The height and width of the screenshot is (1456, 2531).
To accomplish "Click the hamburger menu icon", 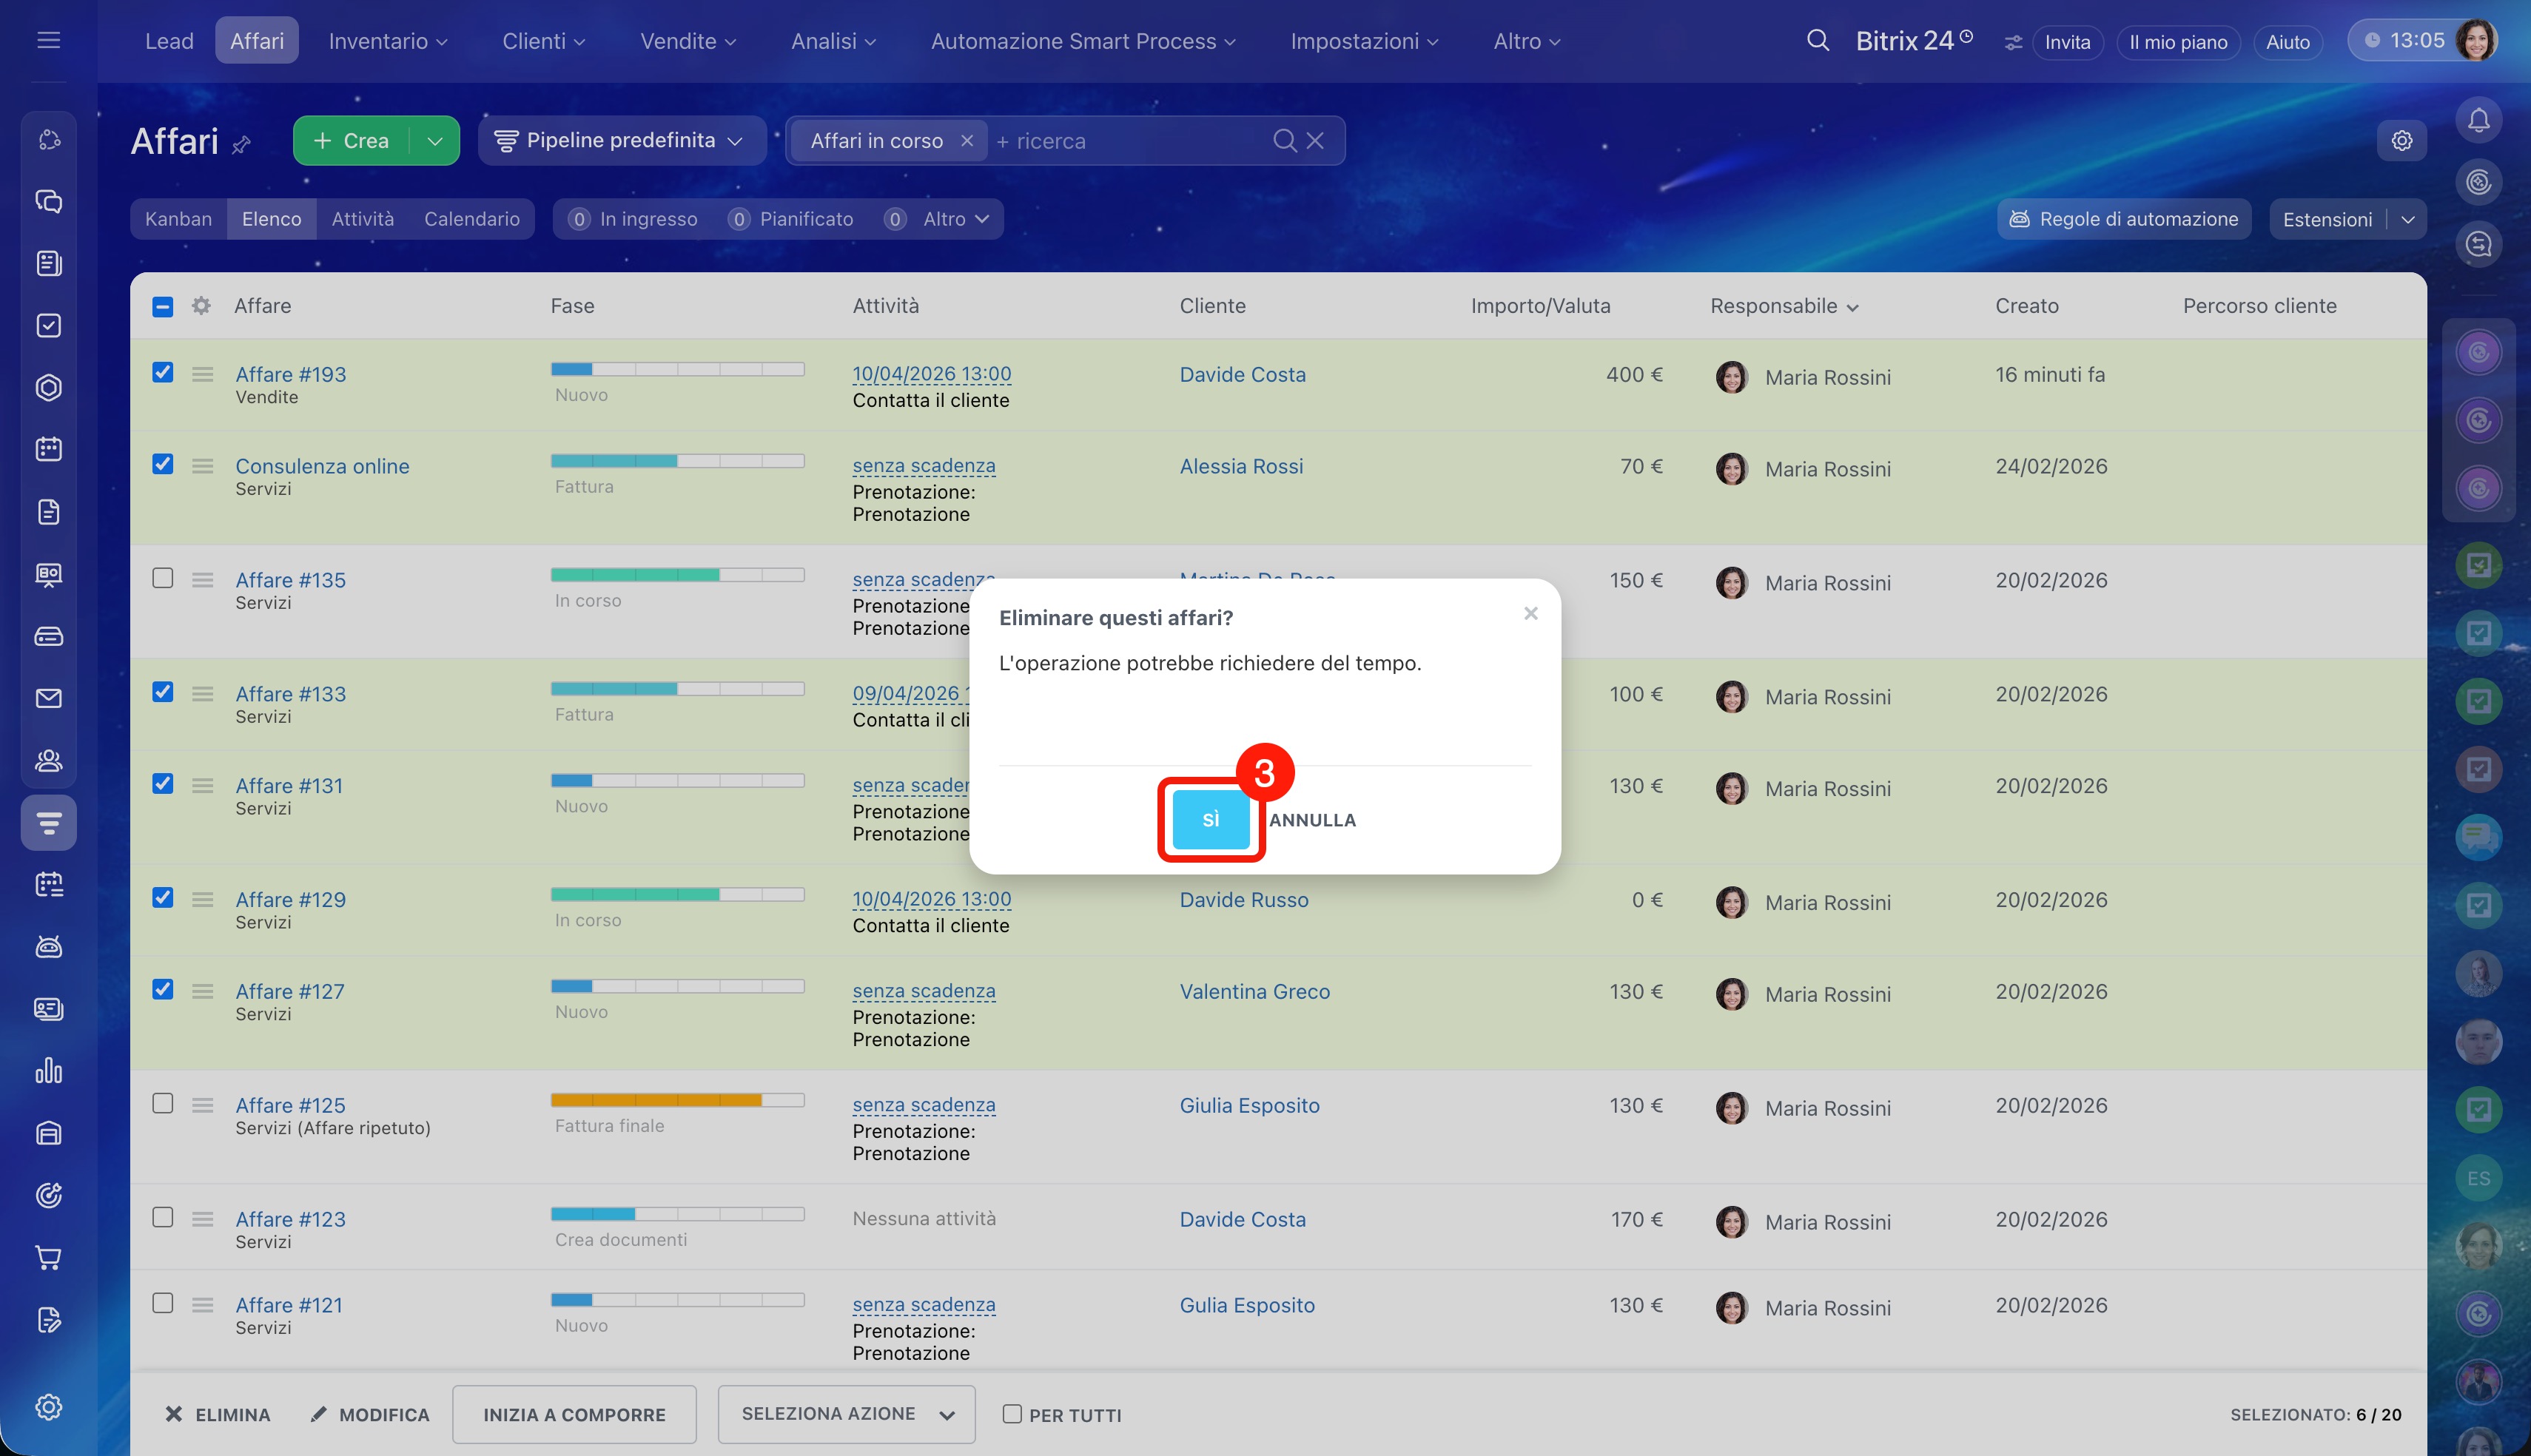I will point(48,41).
